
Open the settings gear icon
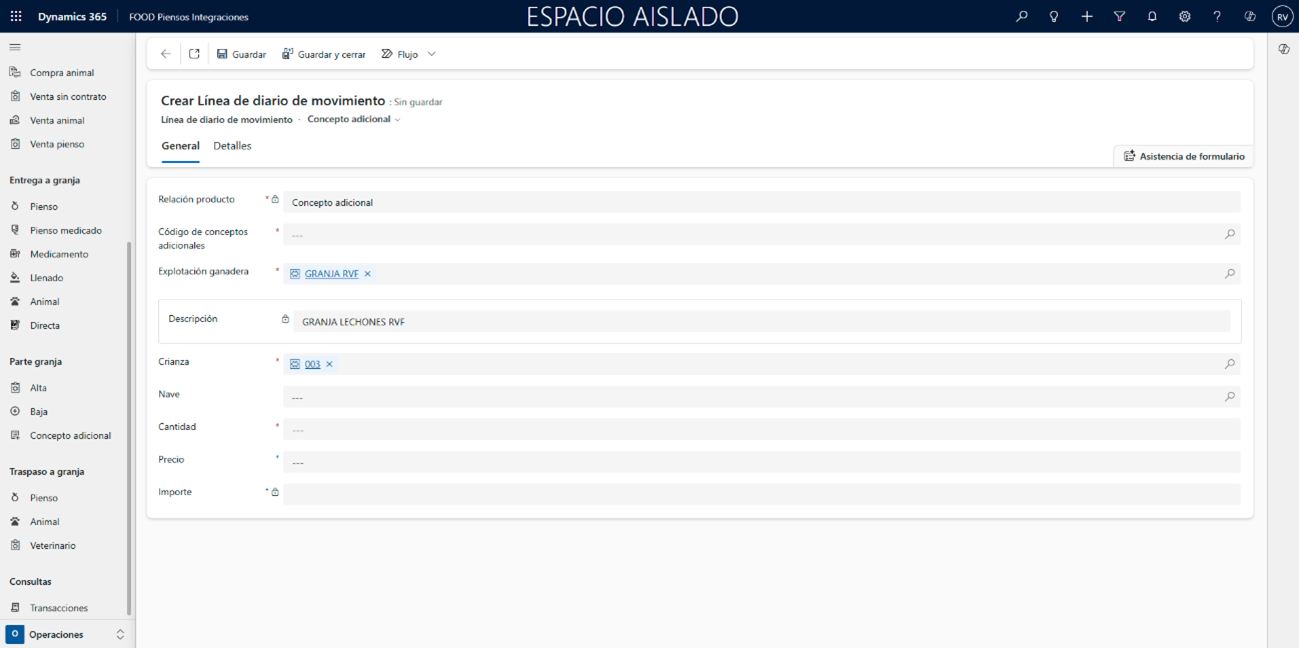click(x=1184, y=17)
